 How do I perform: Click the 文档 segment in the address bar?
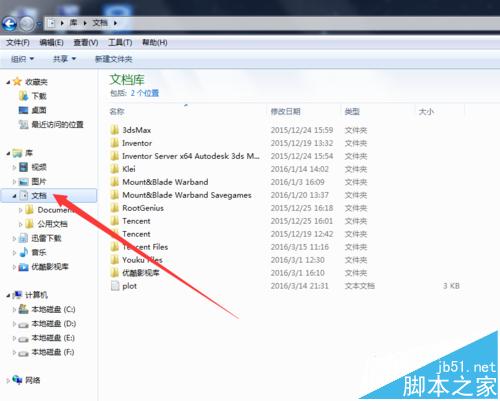[100, 23]
